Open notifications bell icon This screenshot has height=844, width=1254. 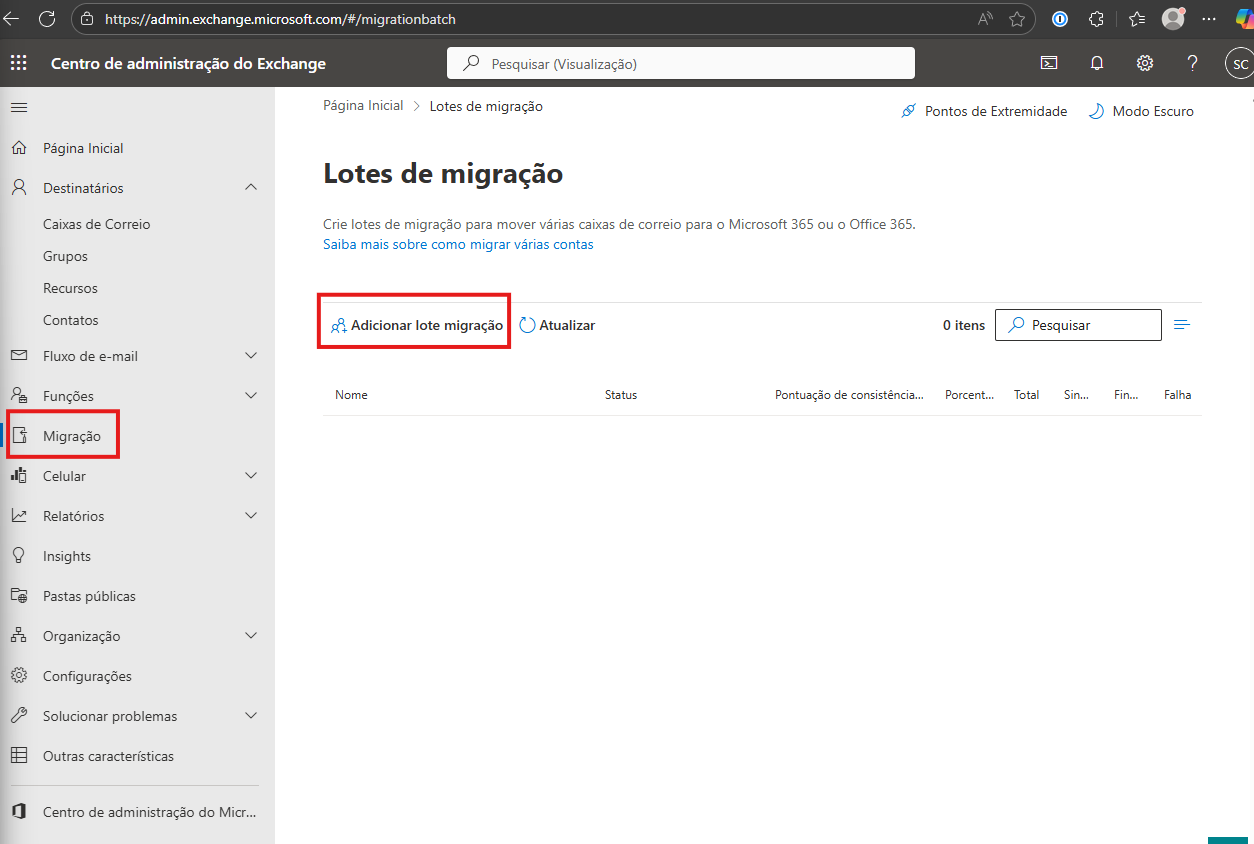tap(1097, 63)
